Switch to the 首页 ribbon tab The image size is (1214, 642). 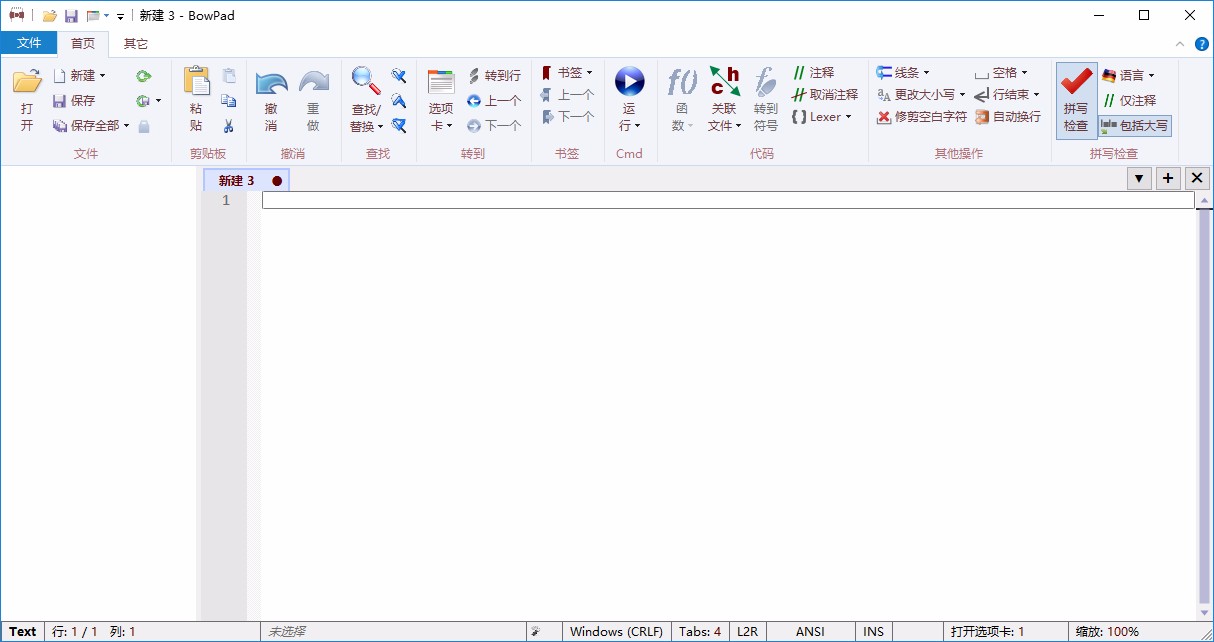tap(83, 43)
